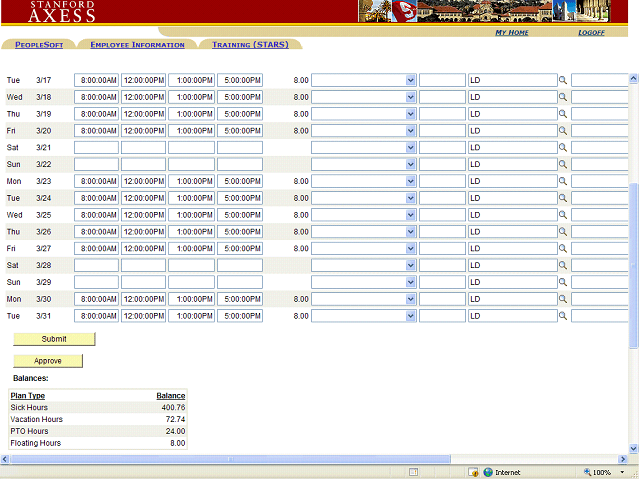Open the Training (STARS) tab
The height and width of the screenshot is (480, 640).
(x=249, y=45)
